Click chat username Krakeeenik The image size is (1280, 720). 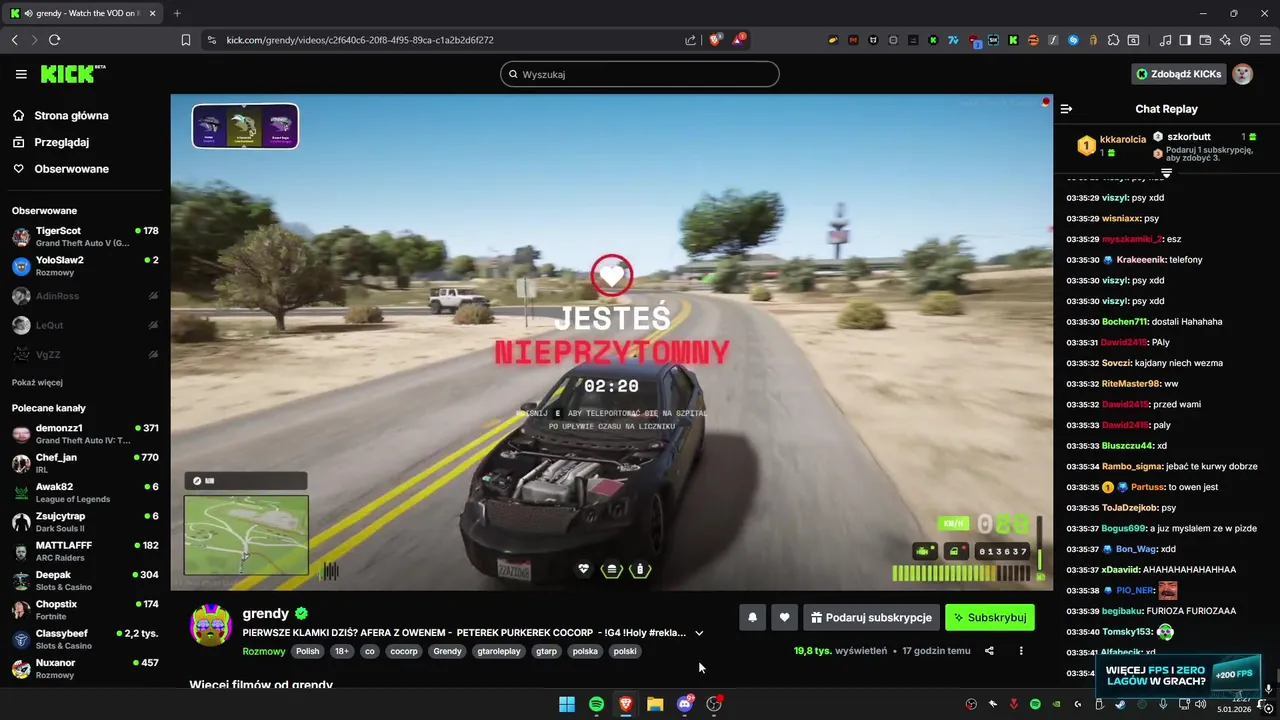[x=1140, y=260]
